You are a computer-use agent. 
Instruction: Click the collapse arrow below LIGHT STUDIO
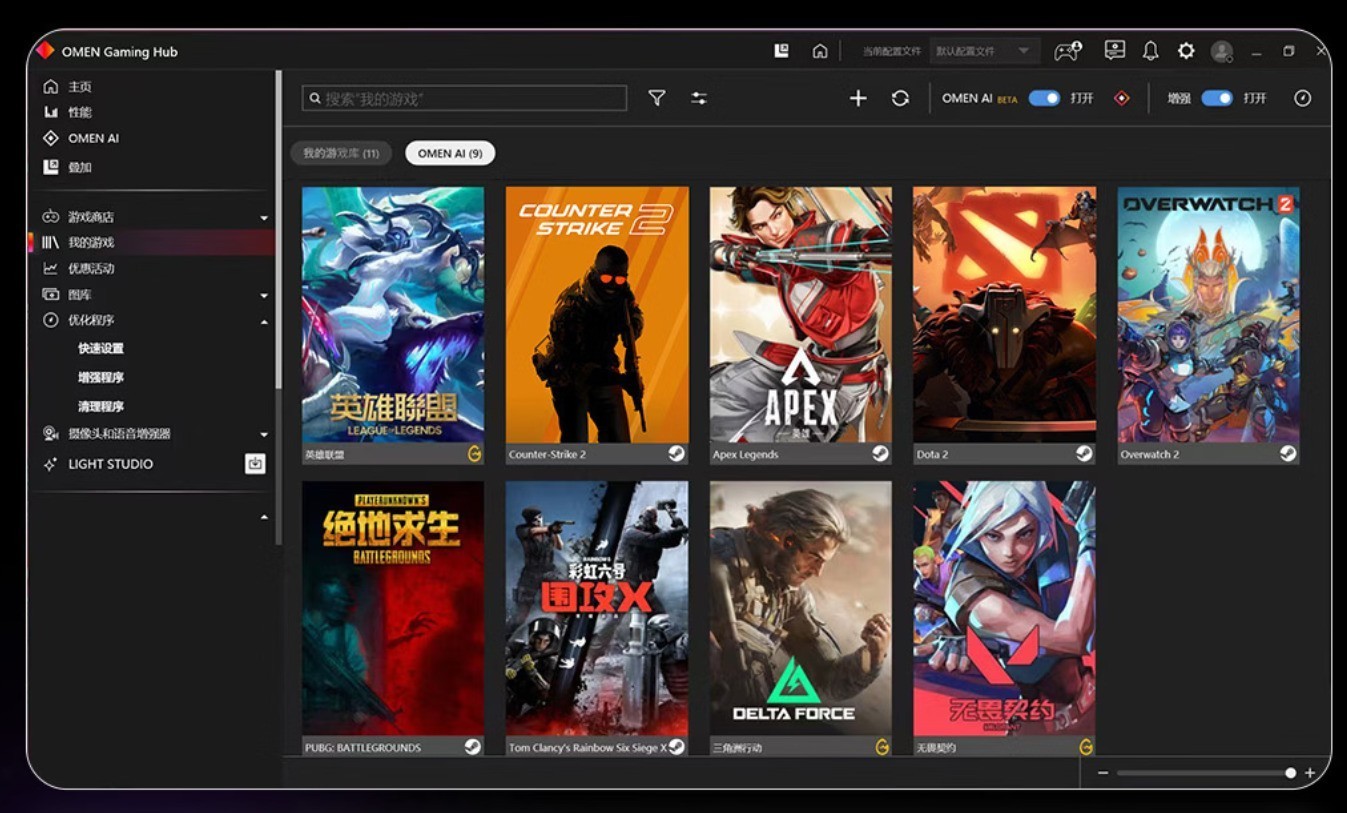(264, 517)
